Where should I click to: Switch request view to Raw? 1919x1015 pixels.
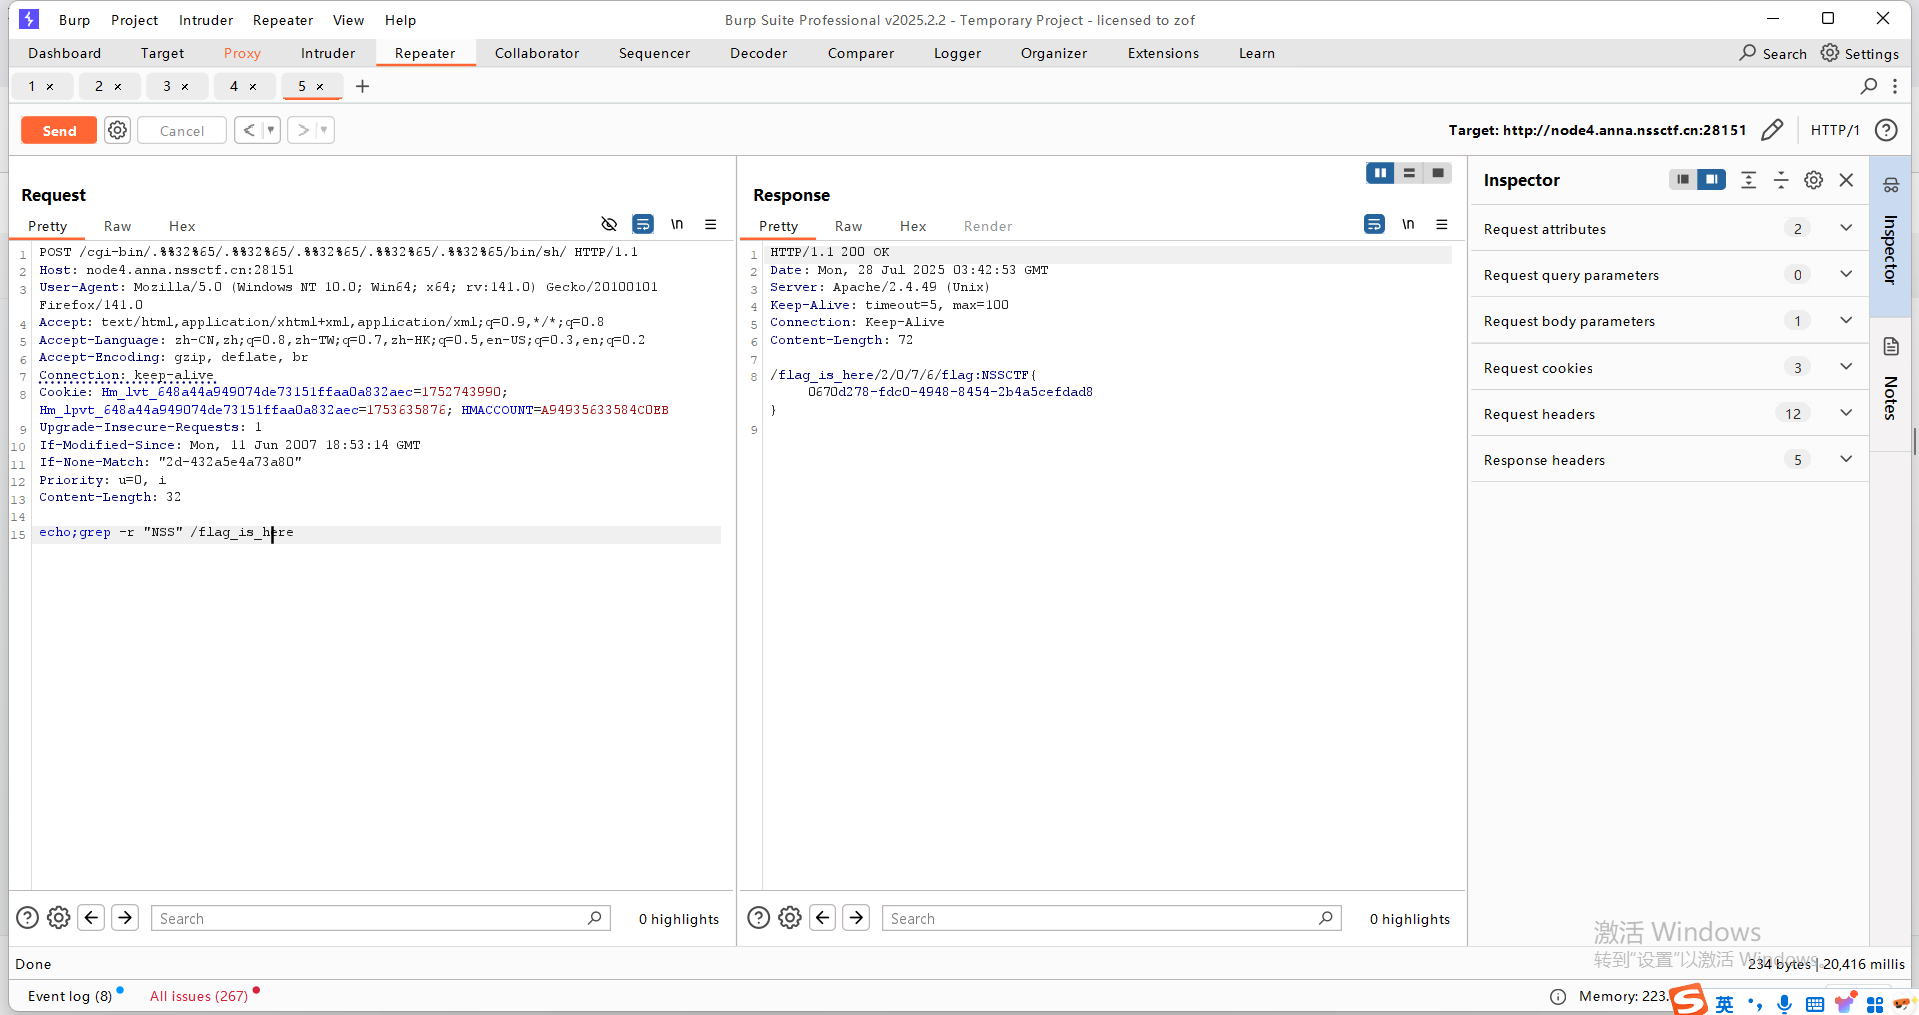point(117,226)
